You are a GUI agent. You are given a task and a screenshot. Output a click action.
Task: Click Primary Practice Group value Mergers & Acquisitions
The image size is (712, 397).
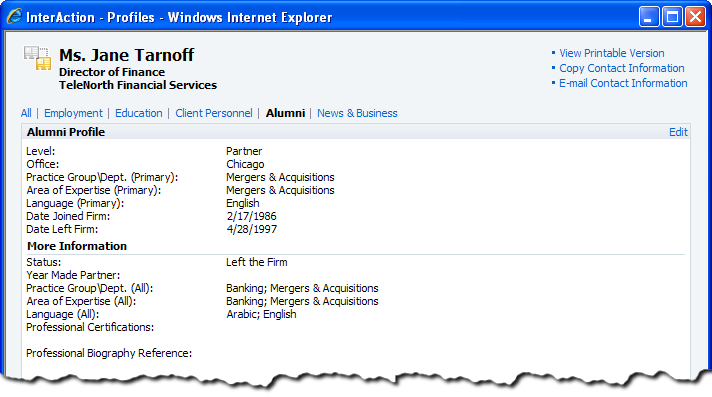click(x=280, y=177)
